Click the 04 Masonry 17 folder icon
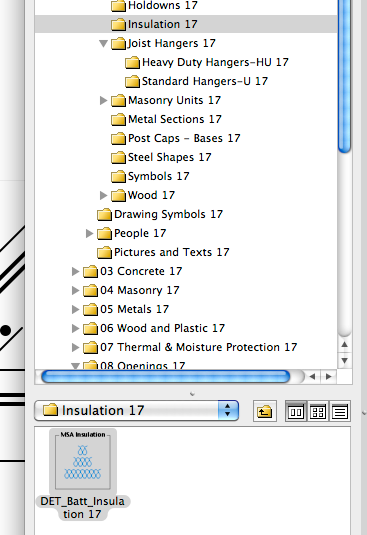 [90, 290]
